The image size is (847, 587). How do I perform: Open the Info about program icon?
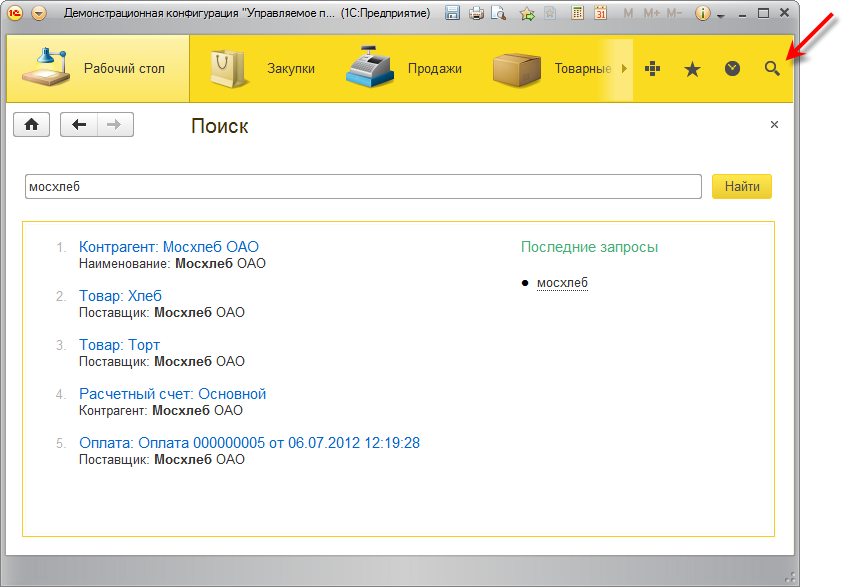point(702,13)
